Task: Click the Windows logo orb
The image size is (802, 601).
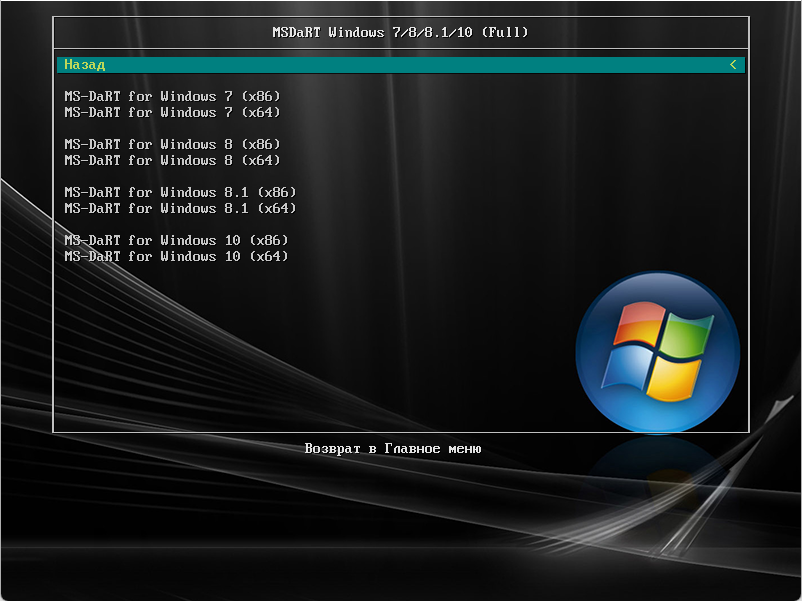Action: point(657,351)
